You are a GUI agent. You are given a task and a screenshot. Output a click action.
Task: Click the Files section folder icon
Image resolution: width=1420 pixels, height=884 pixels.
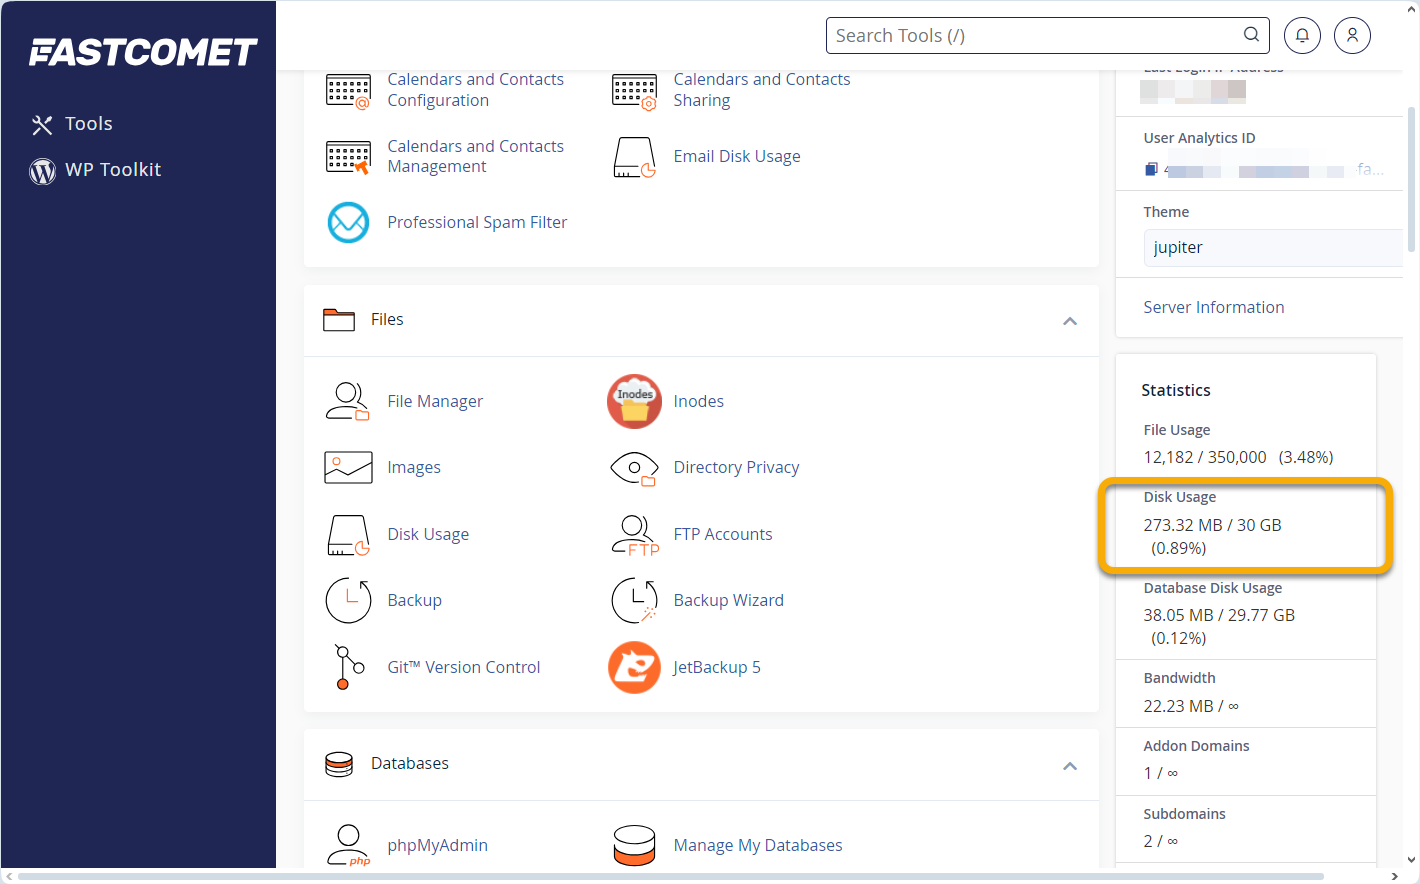click(x=339, y=320)
